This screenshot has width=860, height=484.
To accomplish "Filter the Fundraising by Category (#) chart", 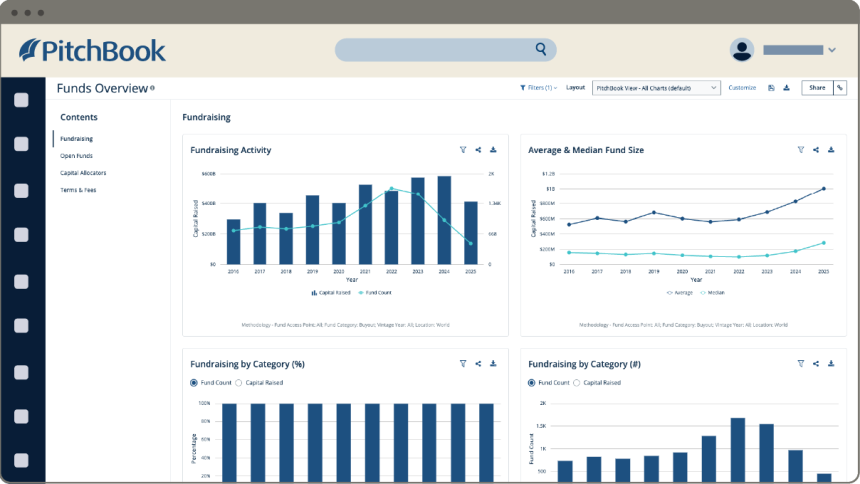I will tap(801, 364).
